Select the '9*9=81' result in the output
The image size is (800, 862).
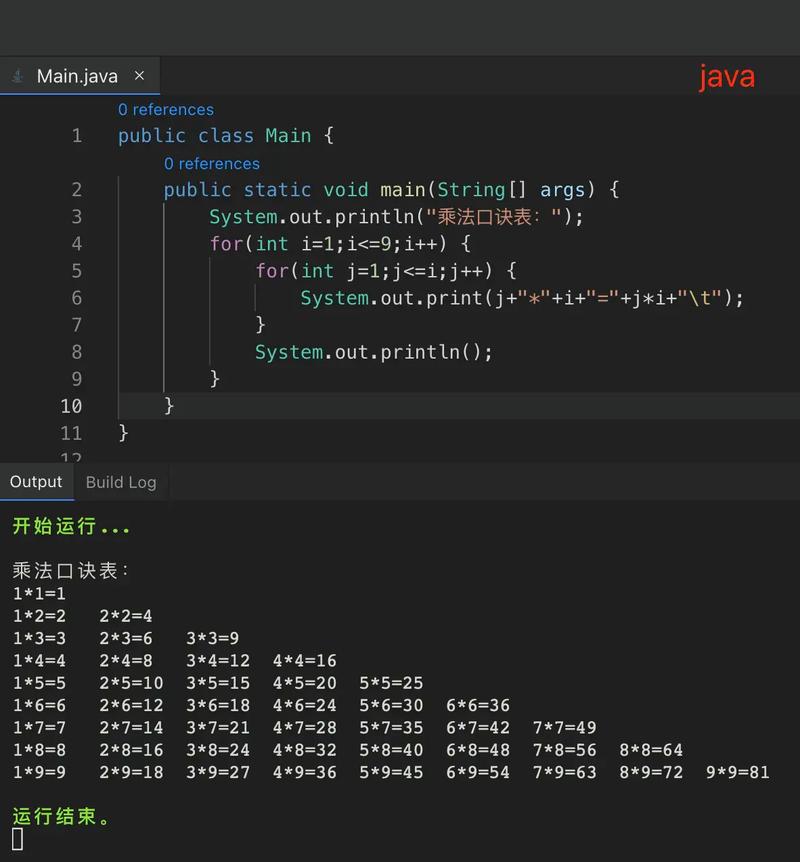click(740, 772)
